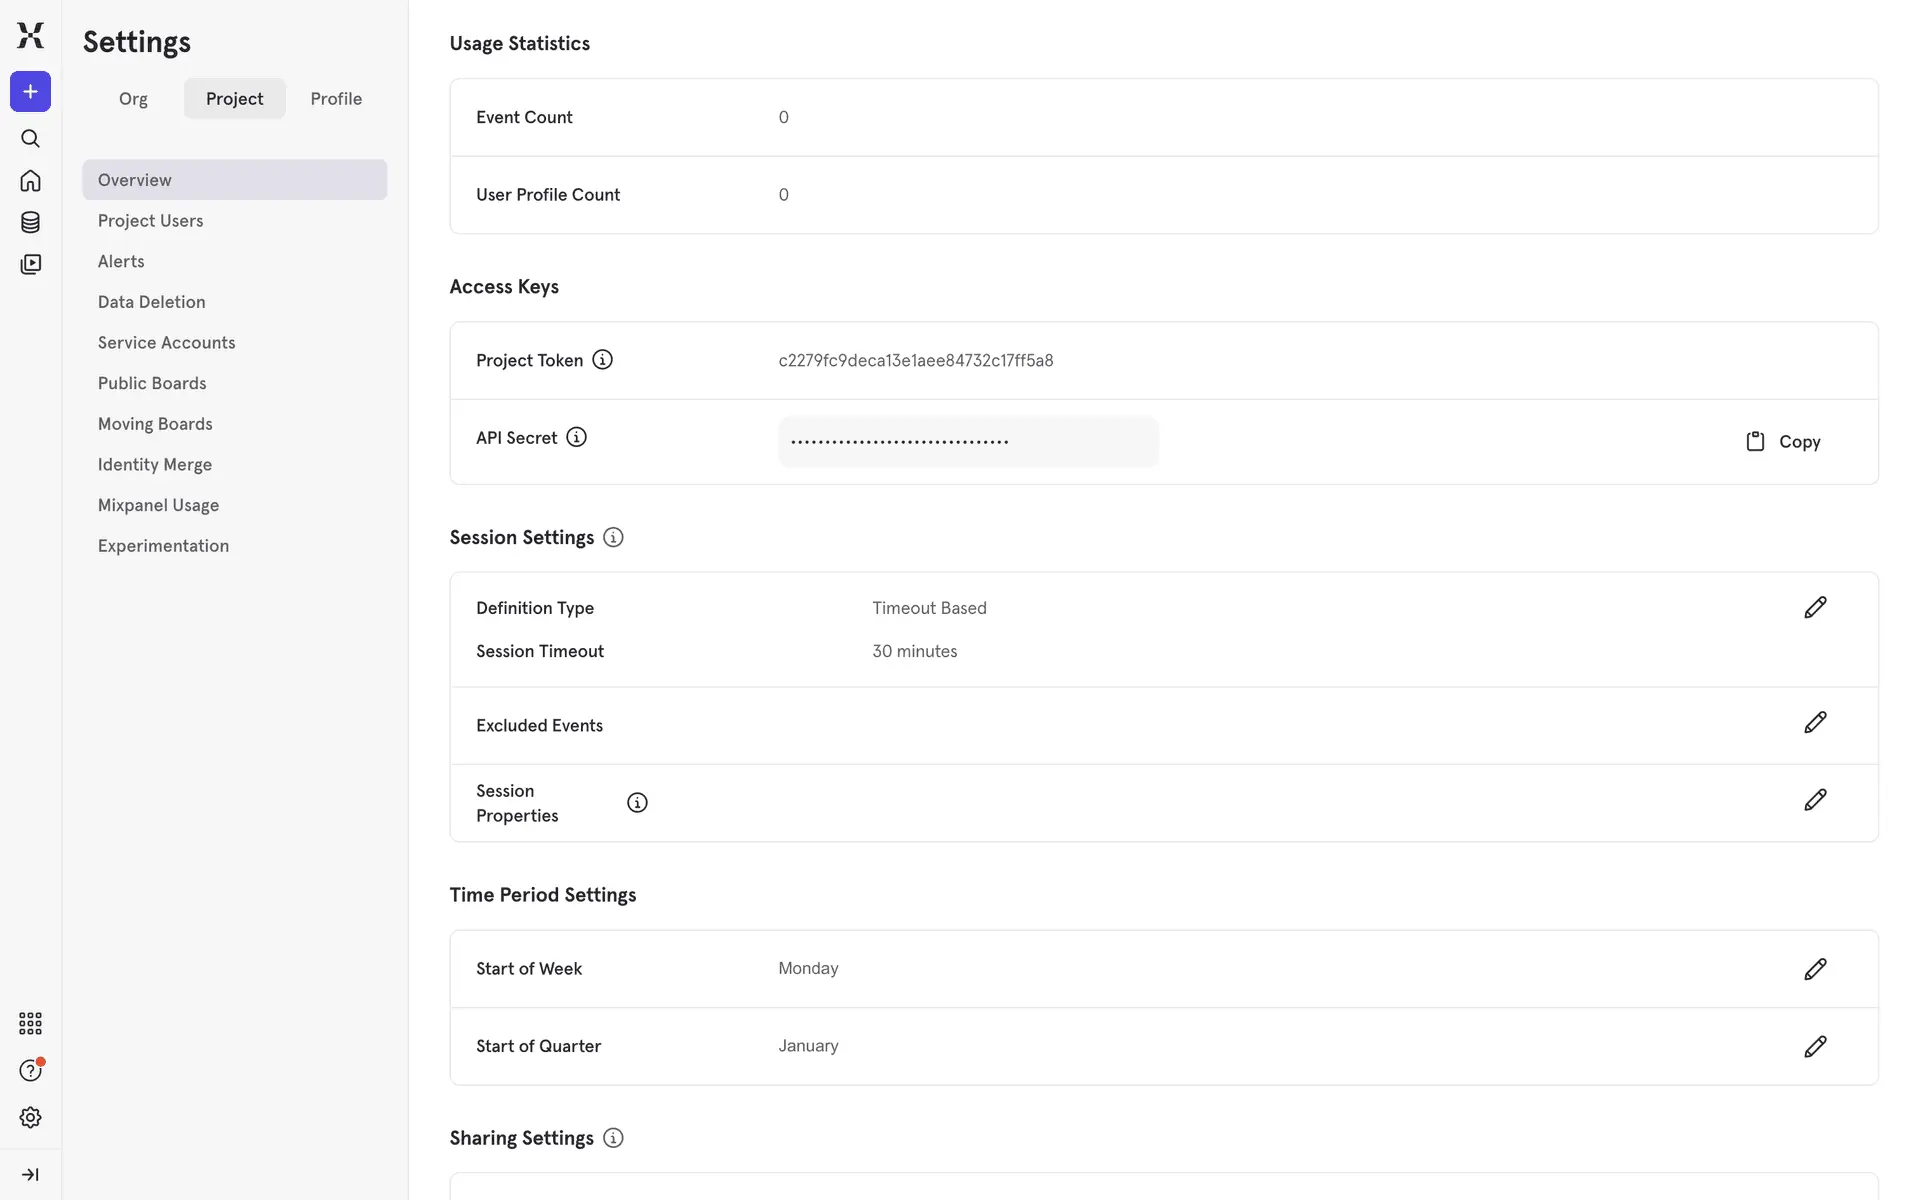This screenshot has height=1200, width=1920.
Task: Open the apps grid icon
Action: [30, 1023]
